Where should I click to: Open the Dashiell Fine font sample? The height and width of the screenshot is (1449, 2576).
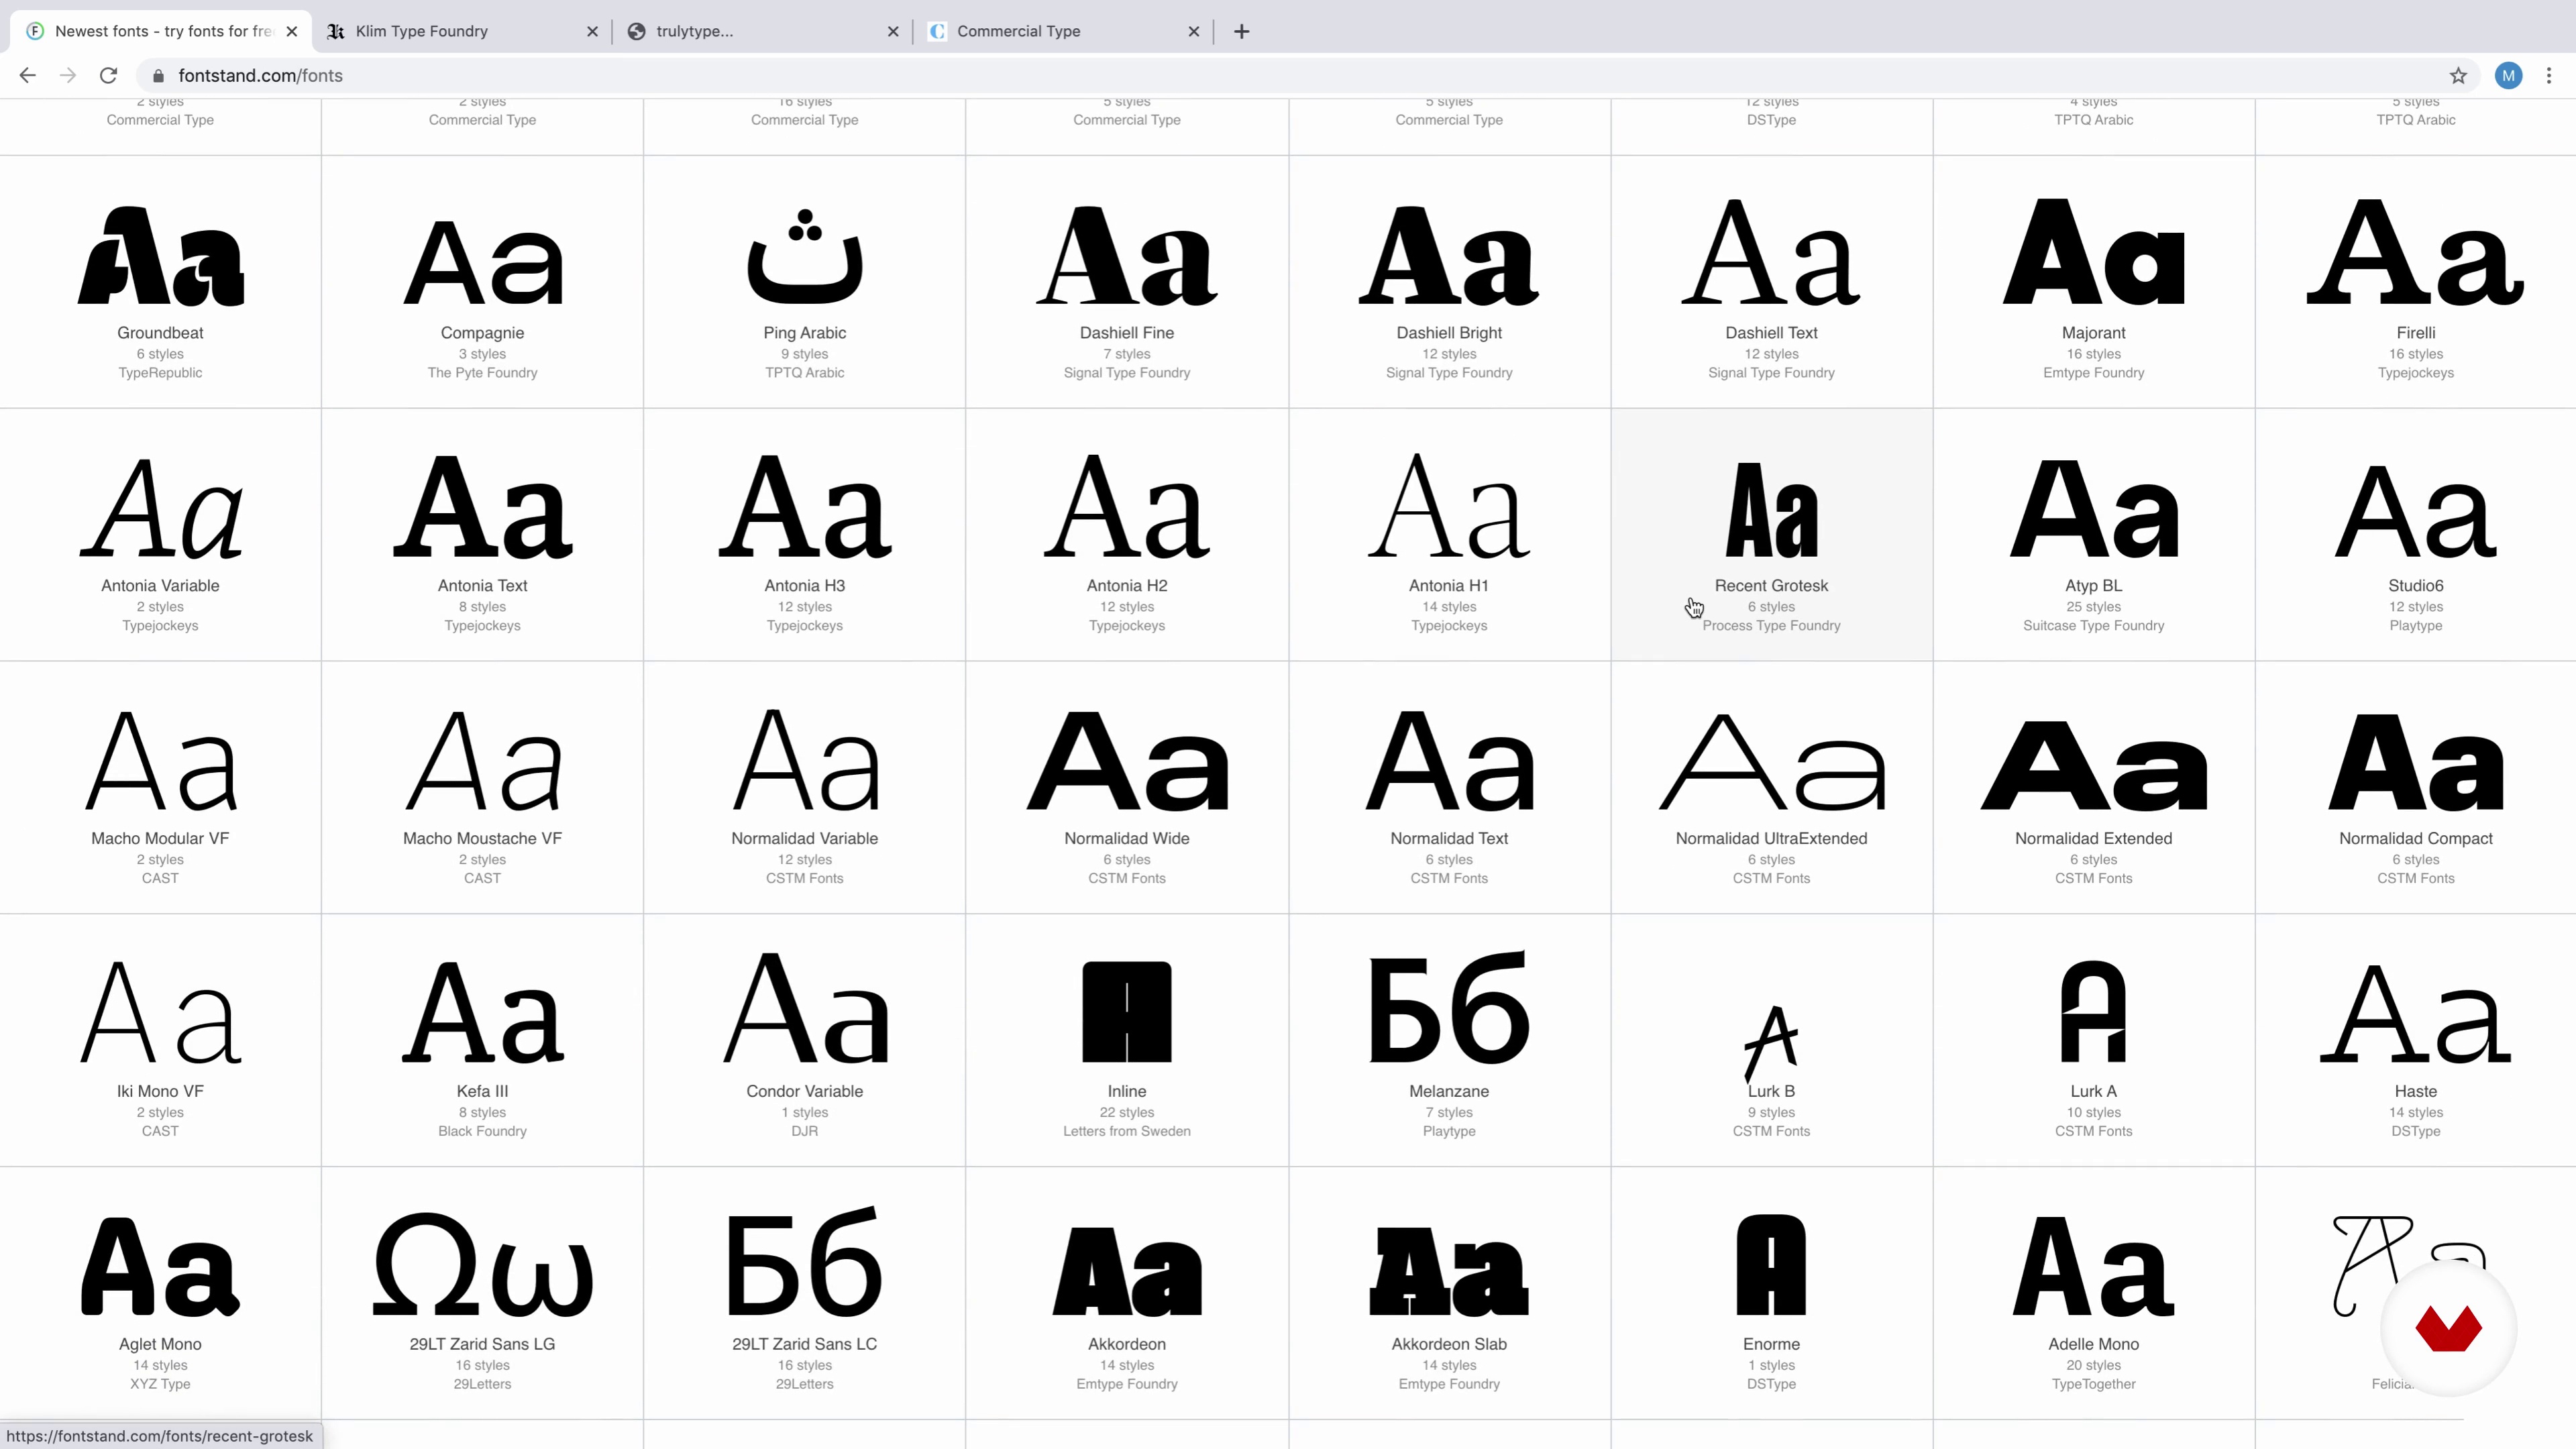(1127, 256)
